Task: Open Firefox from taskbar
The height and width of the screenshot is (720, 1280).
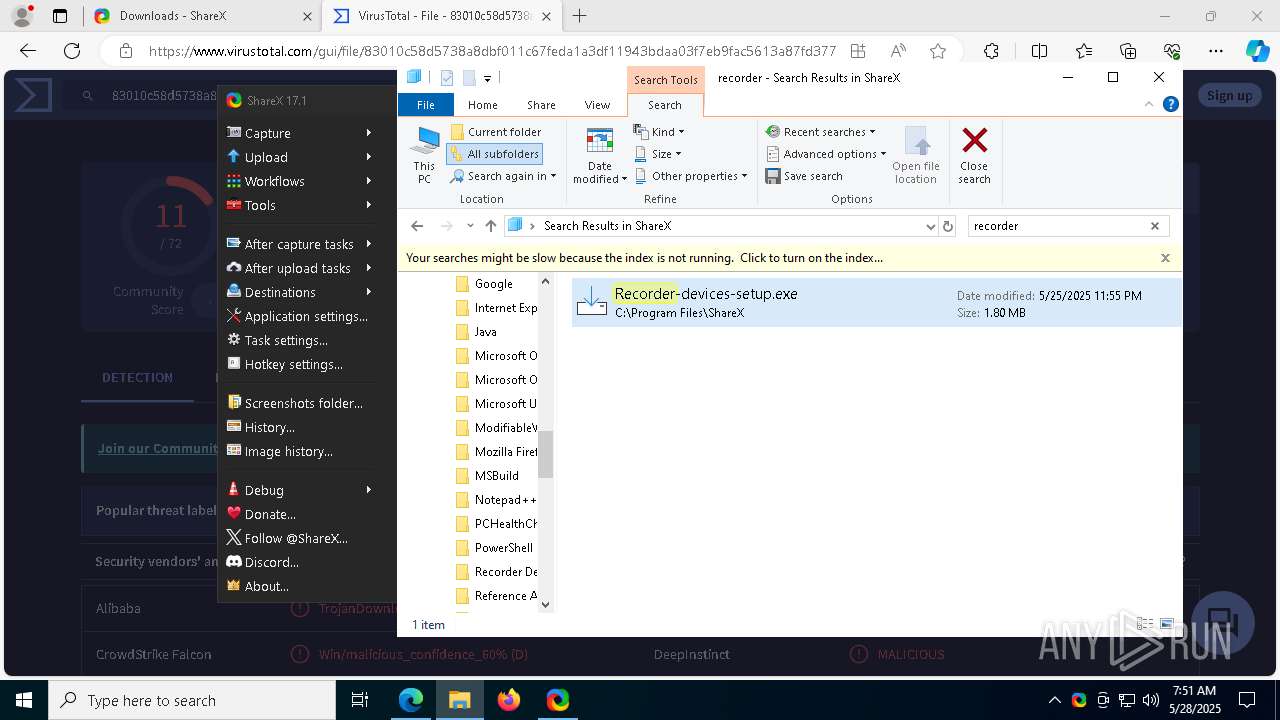Action: (x=509, y=700)
